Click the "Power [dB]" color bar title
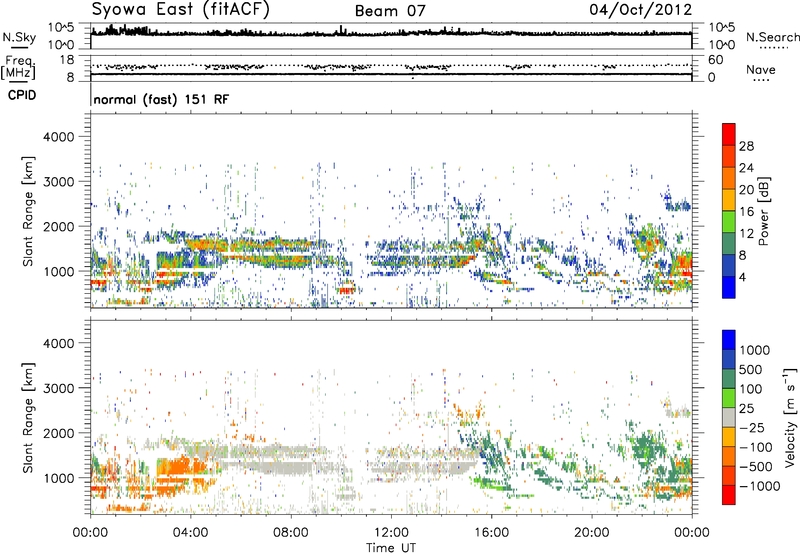Image resolution: width=800 pixels, height=554 pixels. (x=763, y=211)
